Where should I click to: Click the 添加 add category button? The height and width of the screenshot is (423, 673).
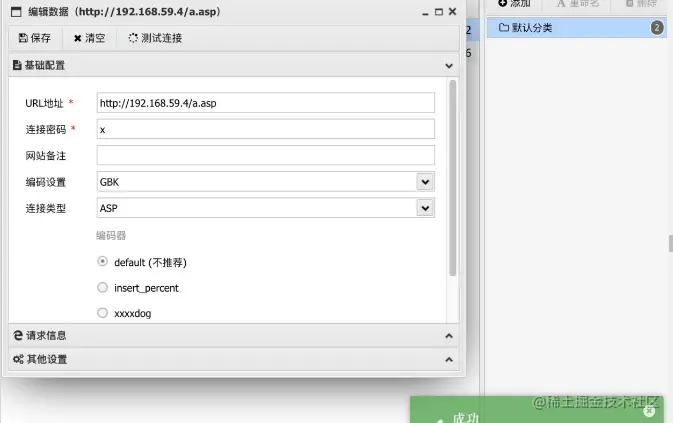coord(514,3)
